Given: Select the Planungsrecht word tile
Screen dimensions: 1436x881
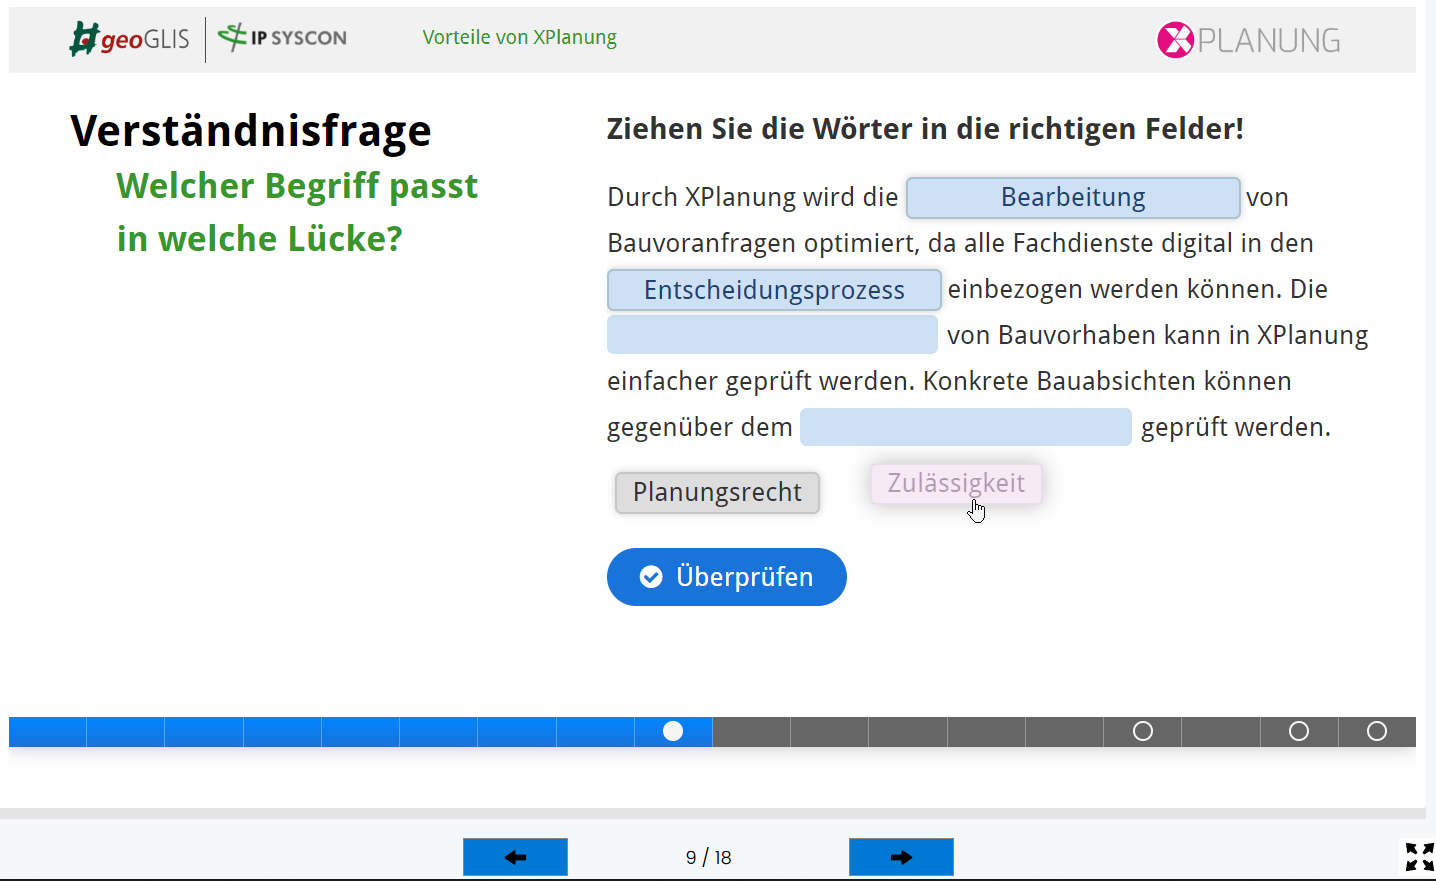Looking at the screenshot, I should tap(717, 493).
